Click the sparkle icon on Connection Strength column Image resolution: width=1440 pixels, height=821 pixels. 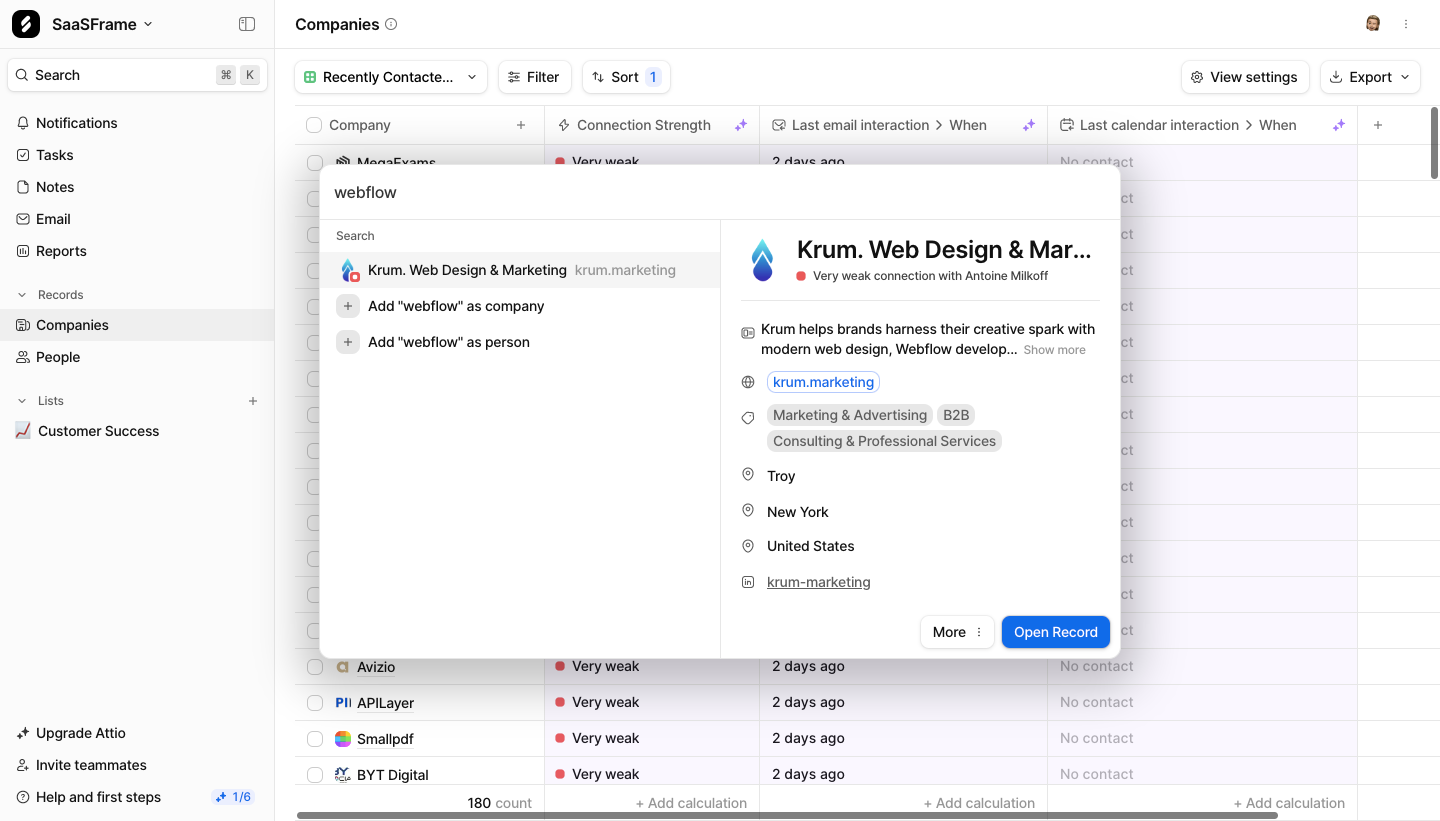point(741,125)
